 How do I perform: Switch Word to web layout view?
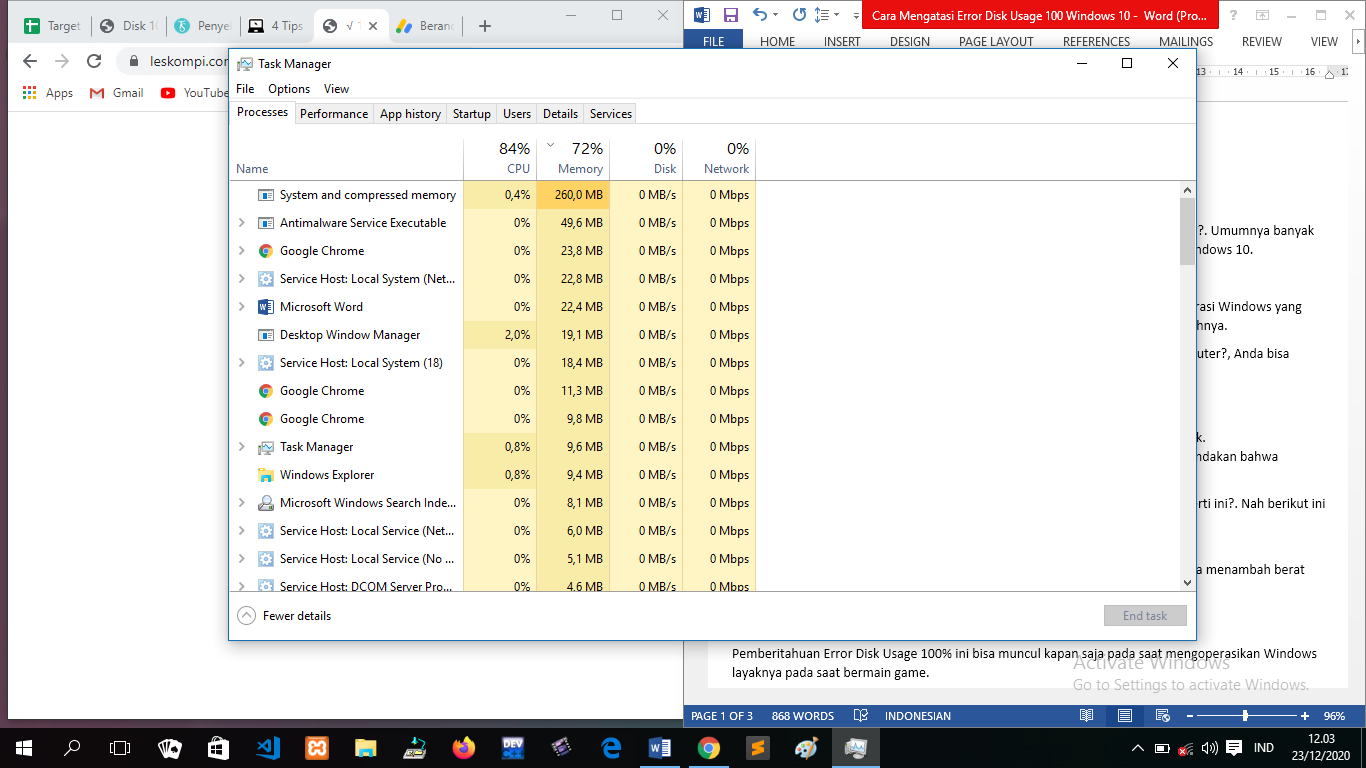[x=1163, y=716]
